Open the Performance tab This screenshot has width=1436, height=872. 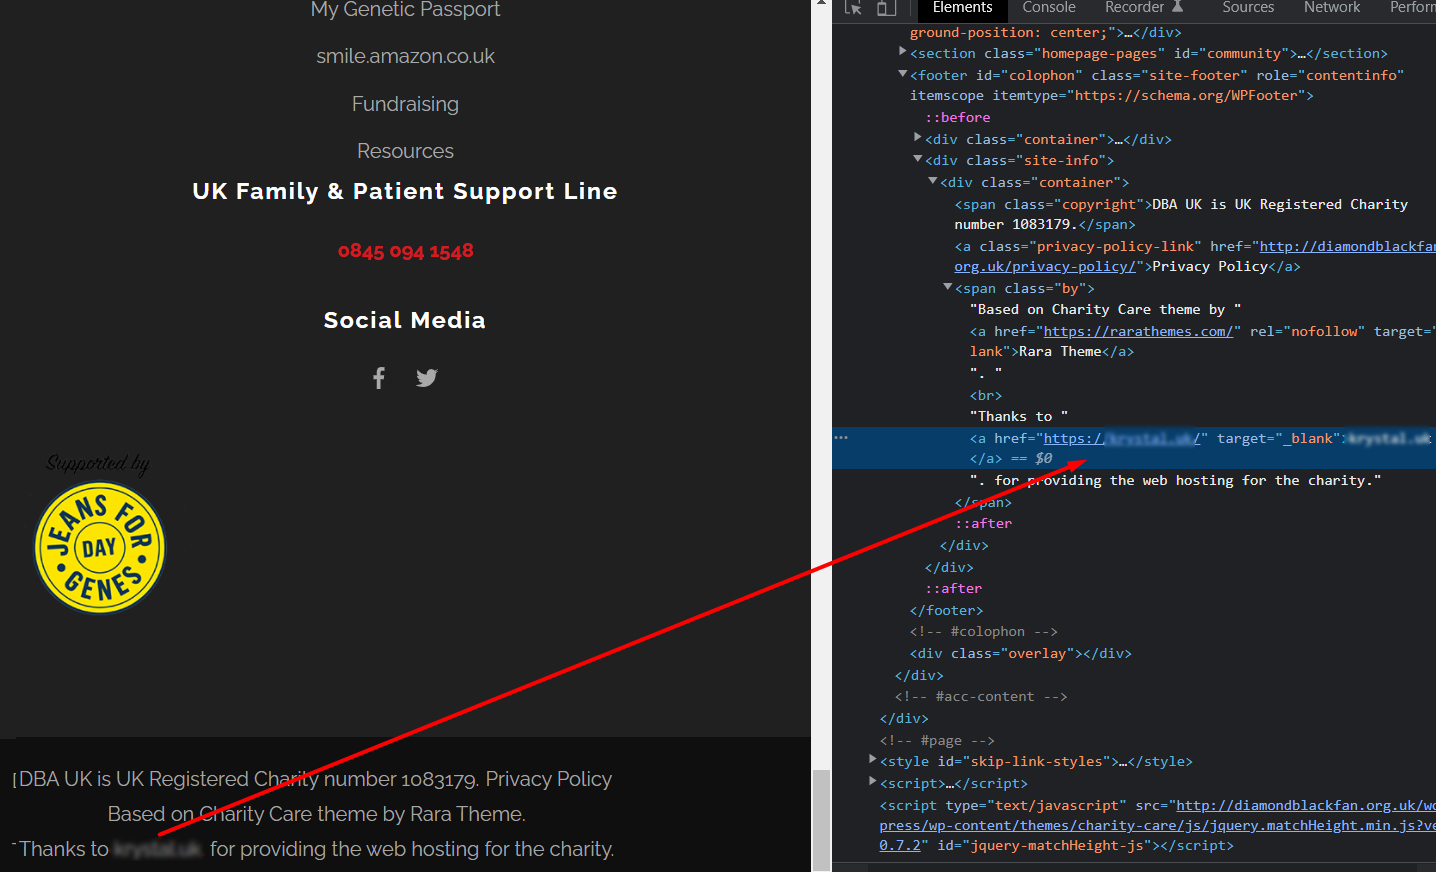click(x=1412, y=8)
